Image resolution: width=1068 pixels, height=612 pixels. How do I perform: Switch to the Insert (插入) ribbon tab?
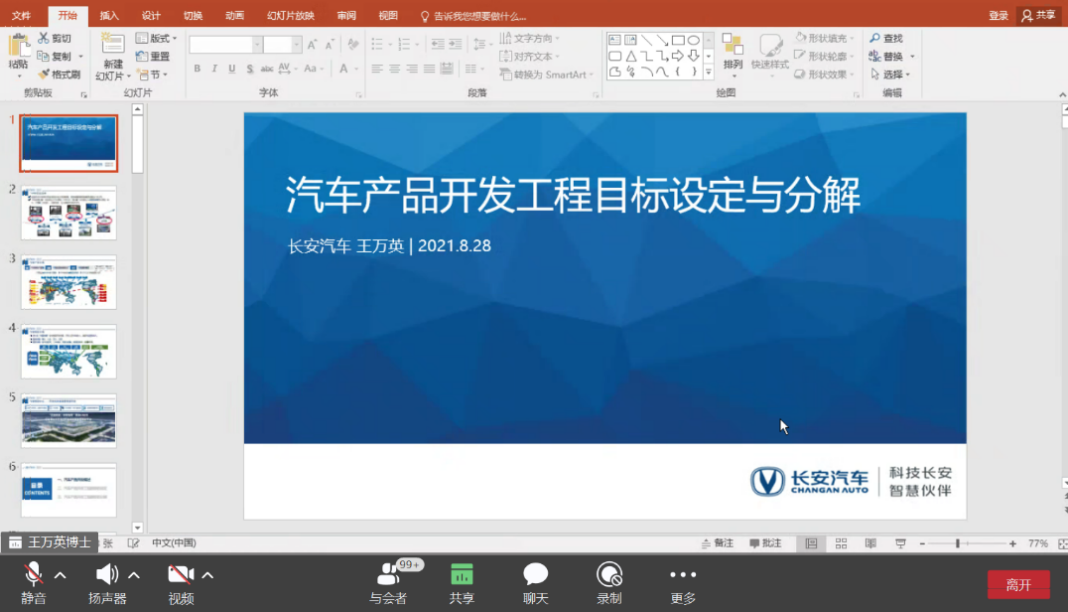pos(109,16)
